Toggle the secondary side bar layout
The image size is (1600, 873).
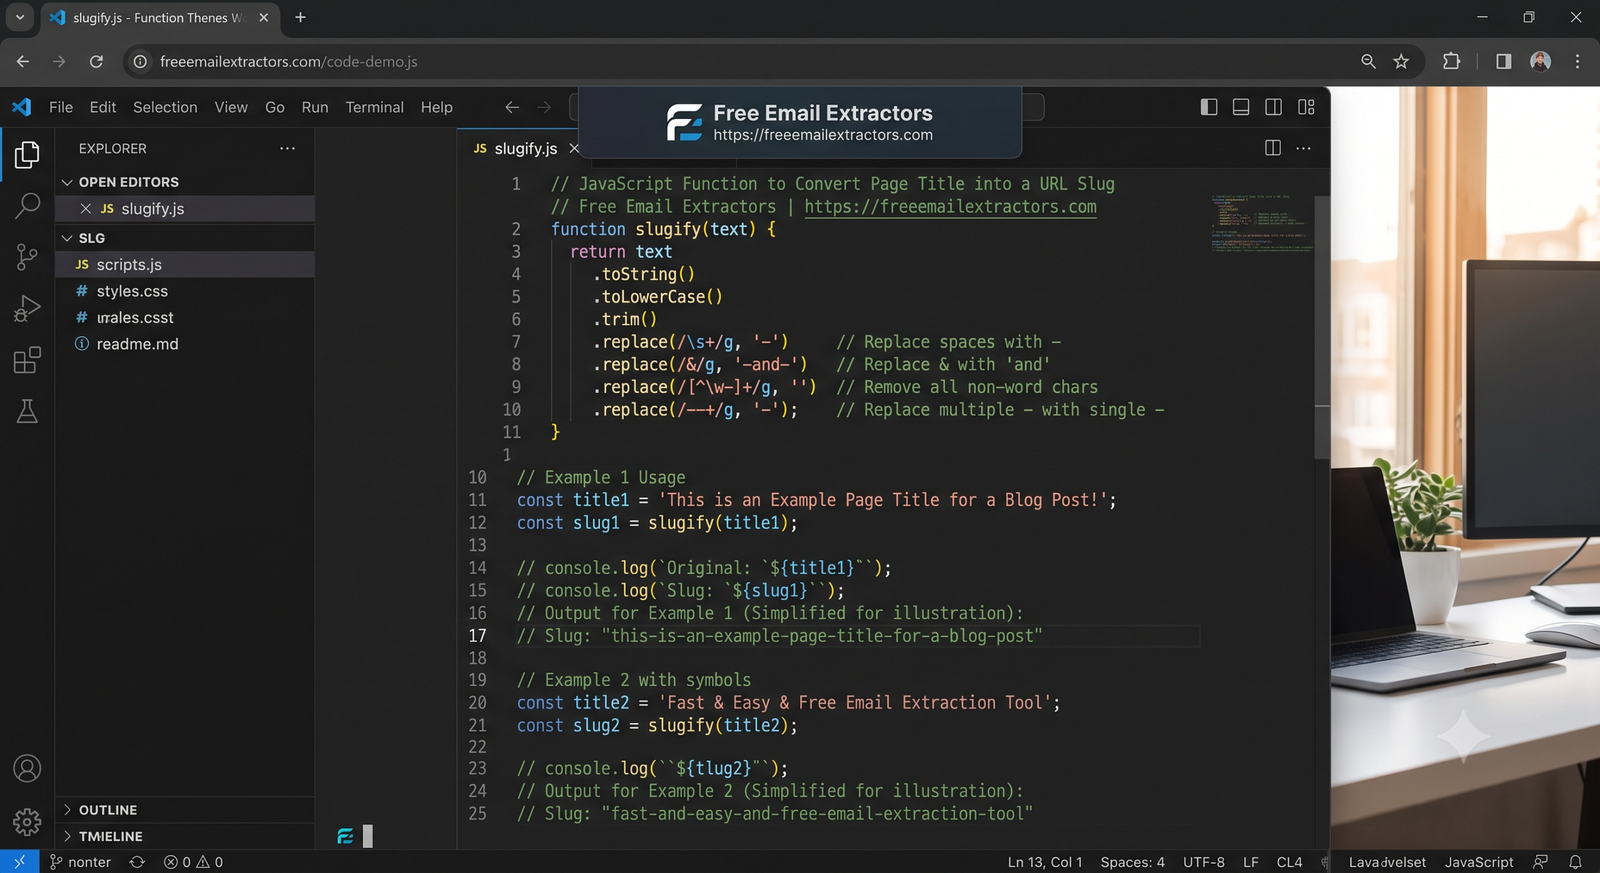pyautogui.click(x=1273, y=107)
